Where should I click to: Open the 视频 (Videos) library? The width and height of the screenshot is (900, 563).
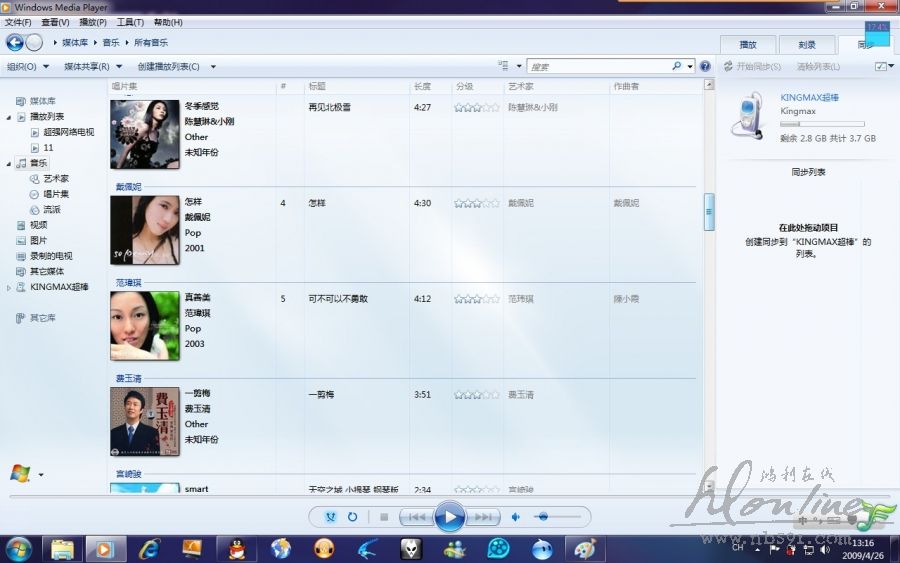coord(38,225)
